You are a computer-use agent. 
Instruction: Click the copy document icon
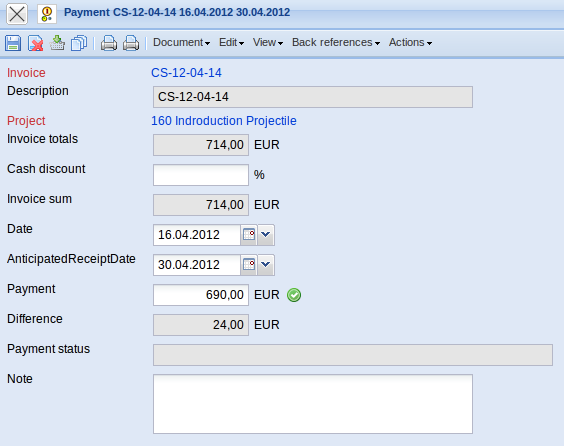(79, 43)
